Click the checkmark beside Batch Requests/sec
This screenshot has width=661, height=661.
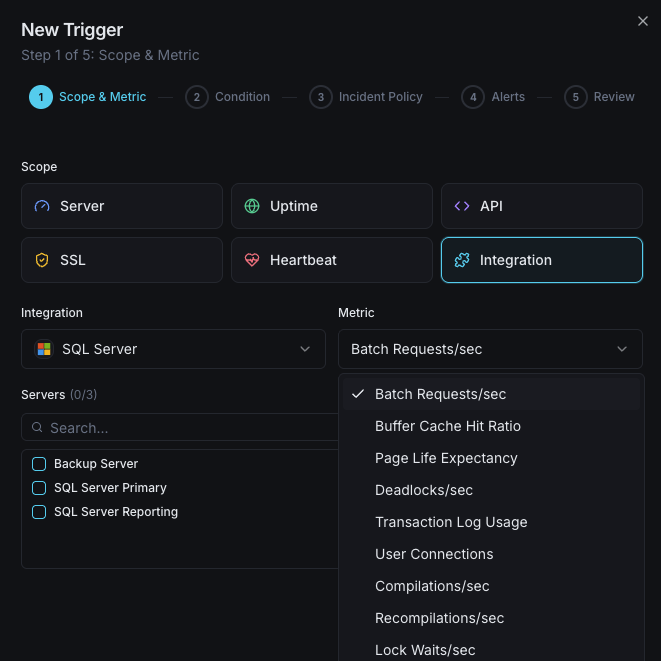click(358, 394)
